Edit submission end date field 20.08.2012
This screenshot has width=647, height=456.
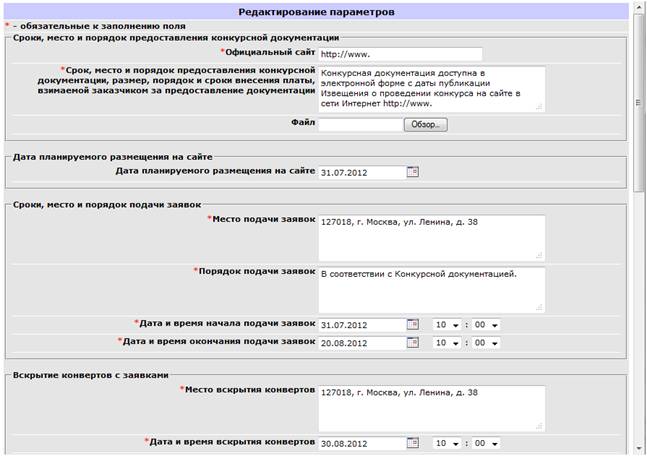pos(362,343)
